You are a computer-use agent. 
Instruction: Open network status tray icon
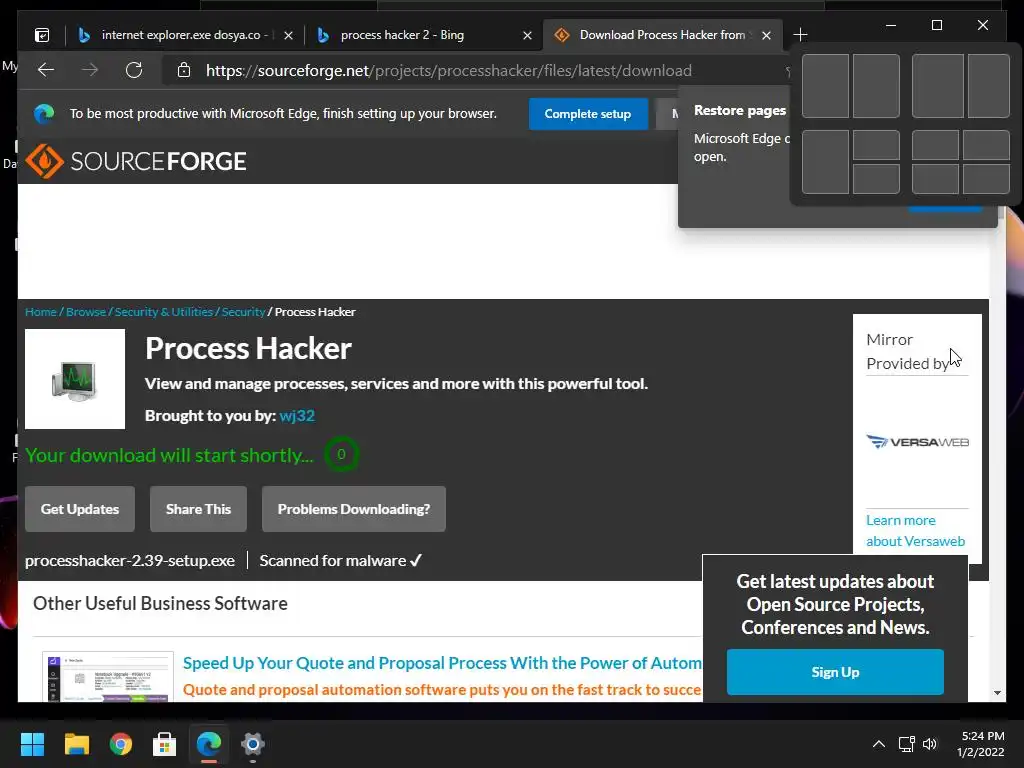pyautogui.click(x=906, y=744)
